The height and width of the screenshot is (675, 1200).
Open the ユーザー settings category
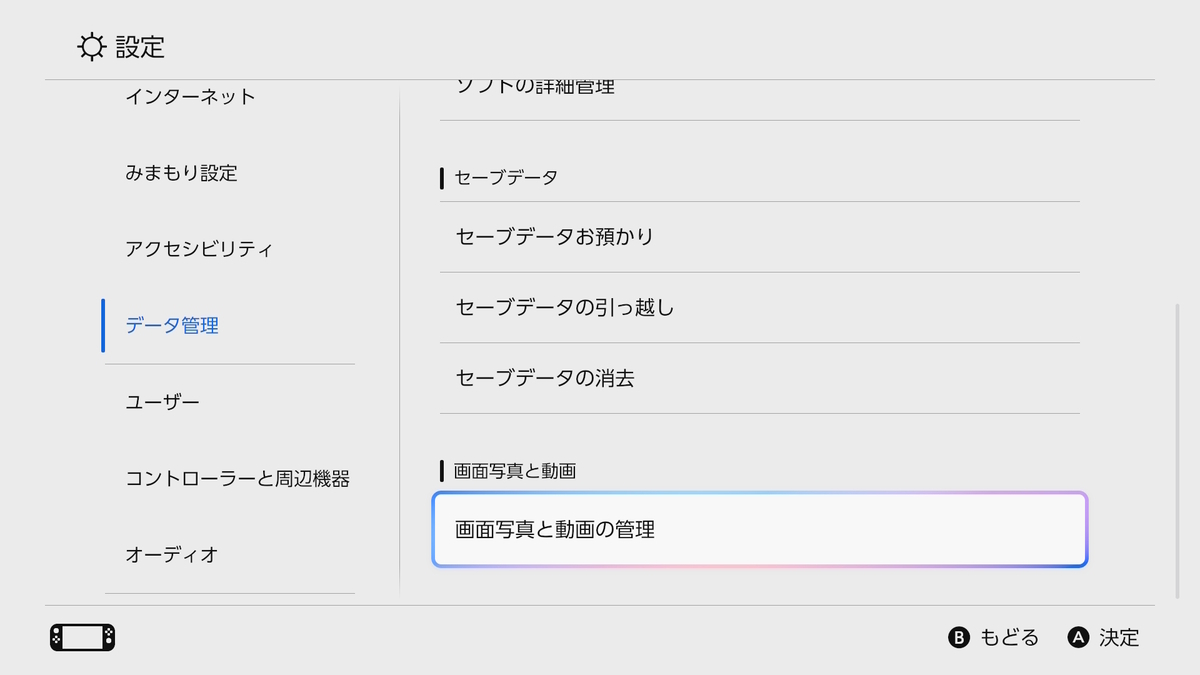229,402
